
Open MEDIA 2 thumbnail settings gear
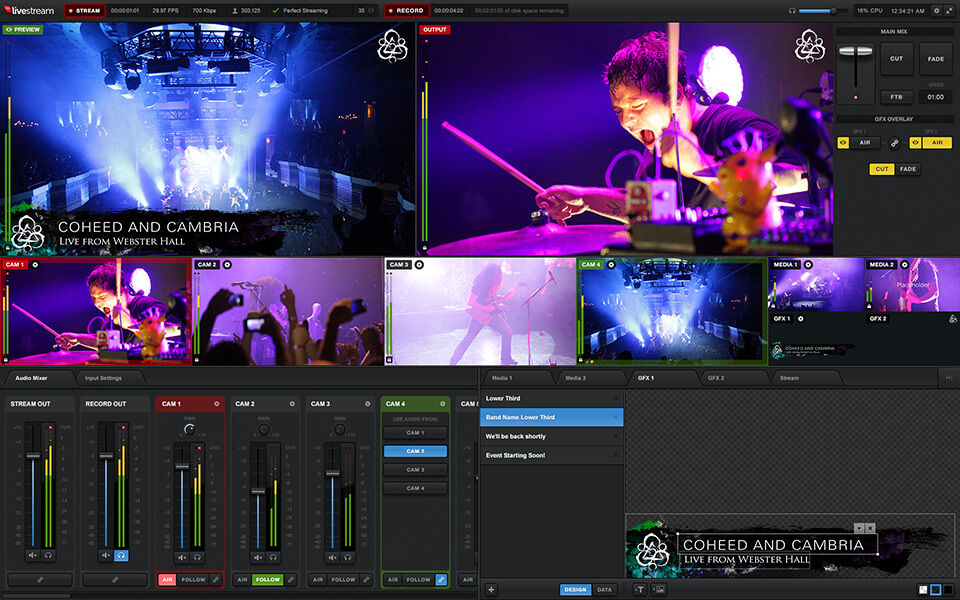tap(904, 264)
